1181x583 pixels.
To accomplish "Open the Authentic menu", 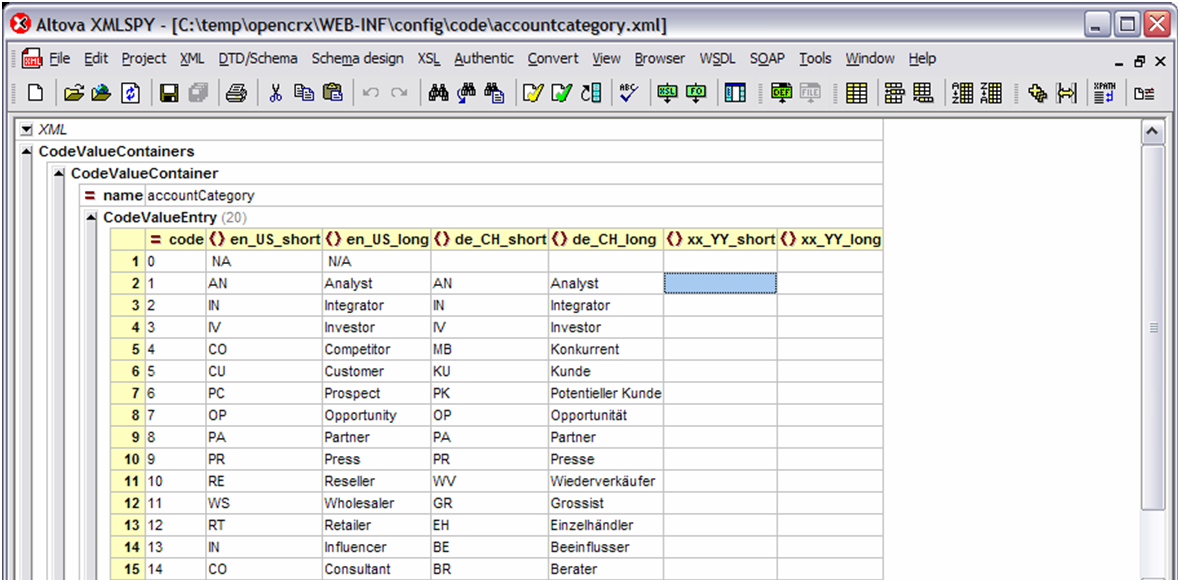I will point(484,58).
